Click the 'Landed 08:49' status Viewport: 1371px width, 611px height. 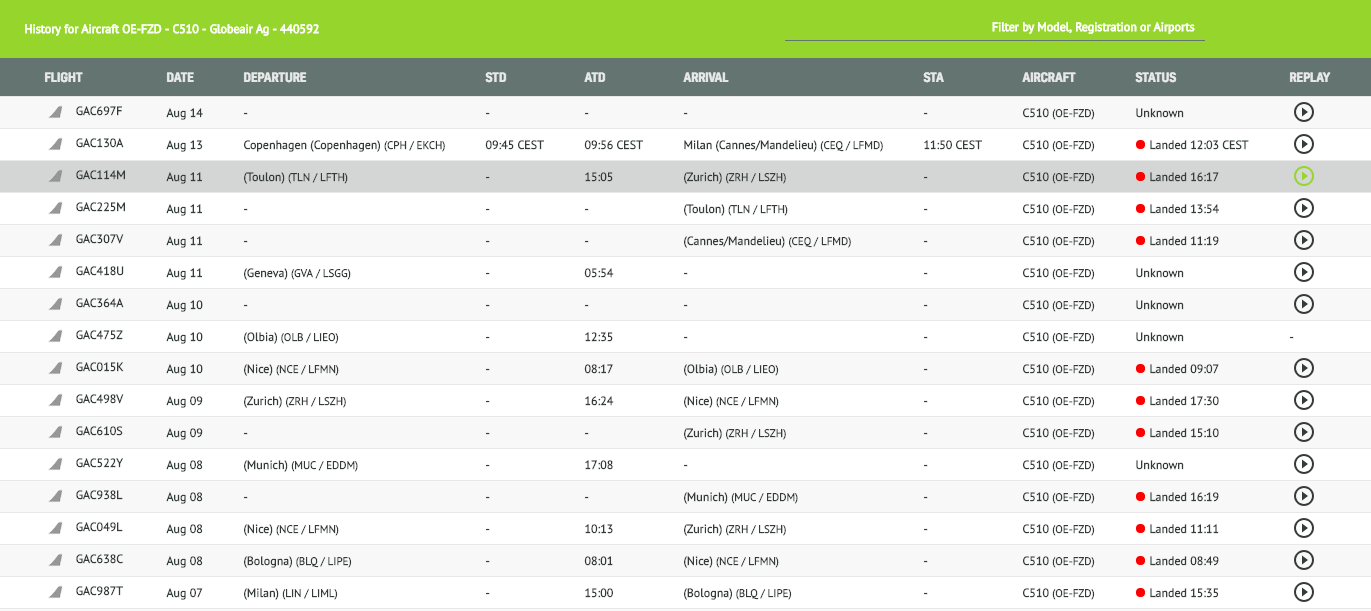tap(1177, 561)
